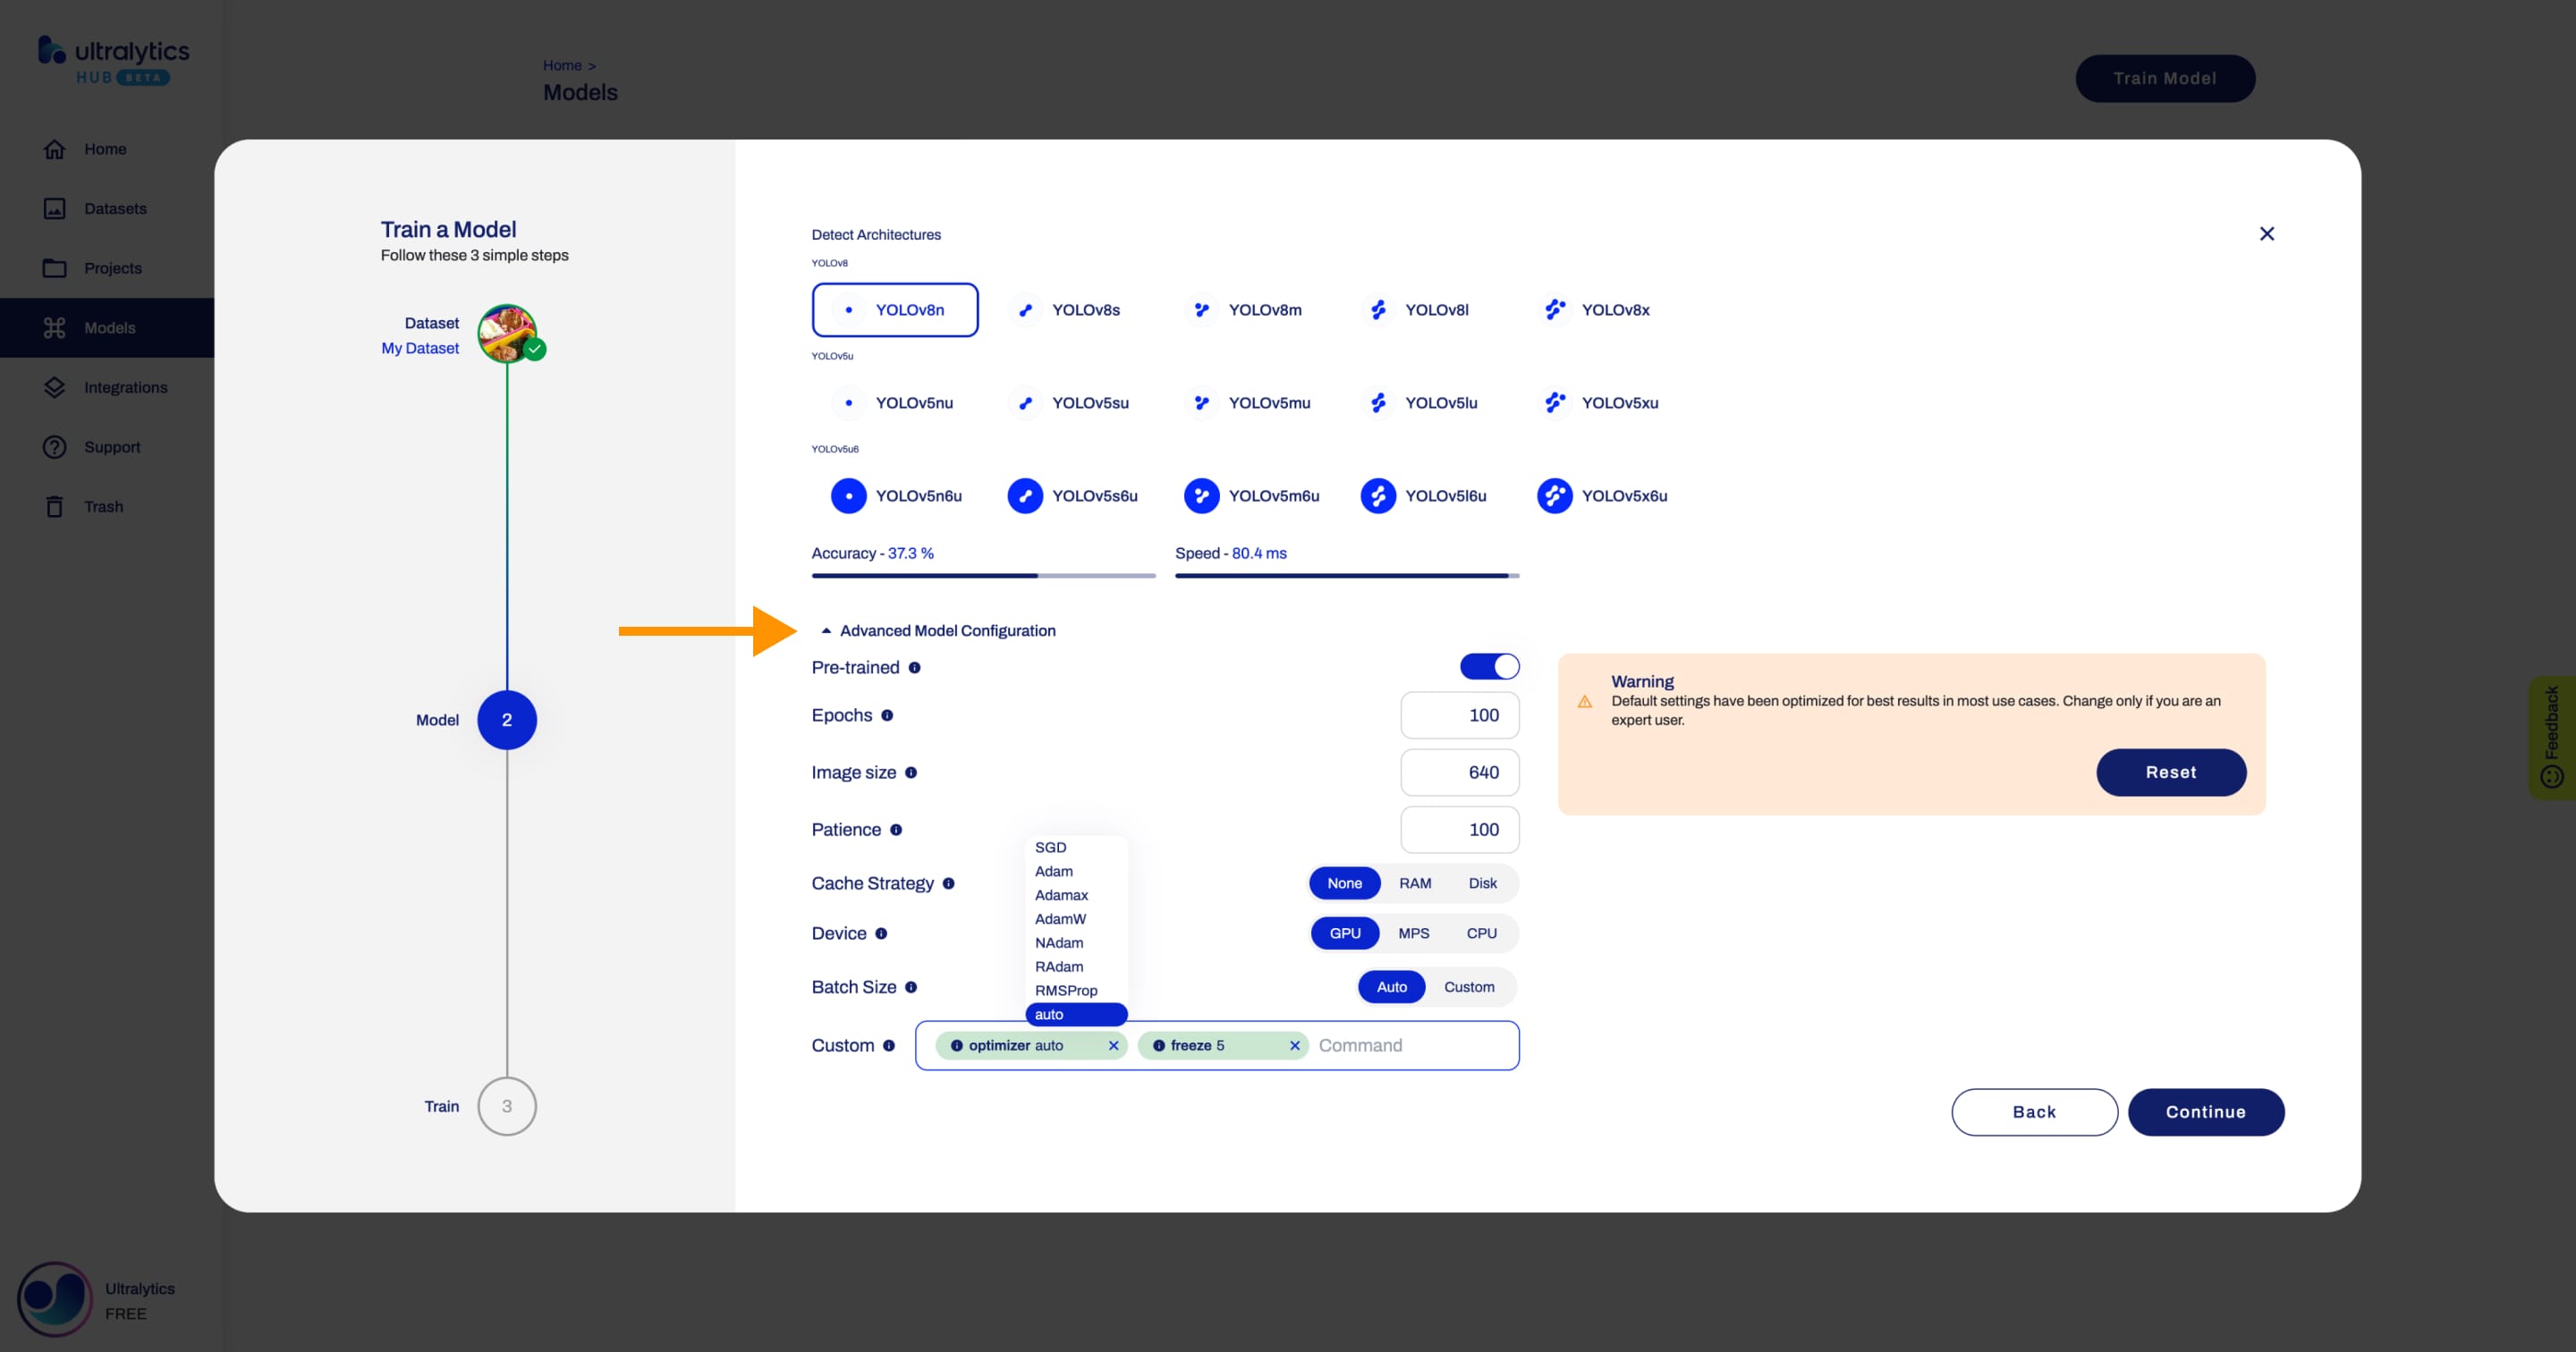2576x1352 pixels.
Task: Click the Continue button
Action: tap(2207, 1111)
